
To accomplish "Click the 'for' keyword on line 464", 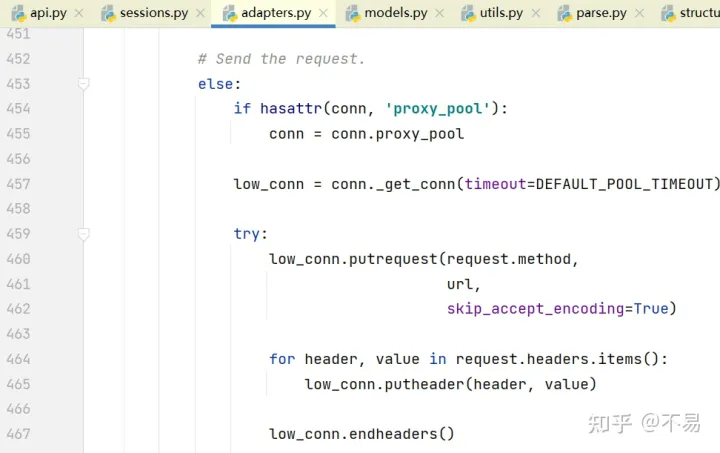I will [282, 359].
